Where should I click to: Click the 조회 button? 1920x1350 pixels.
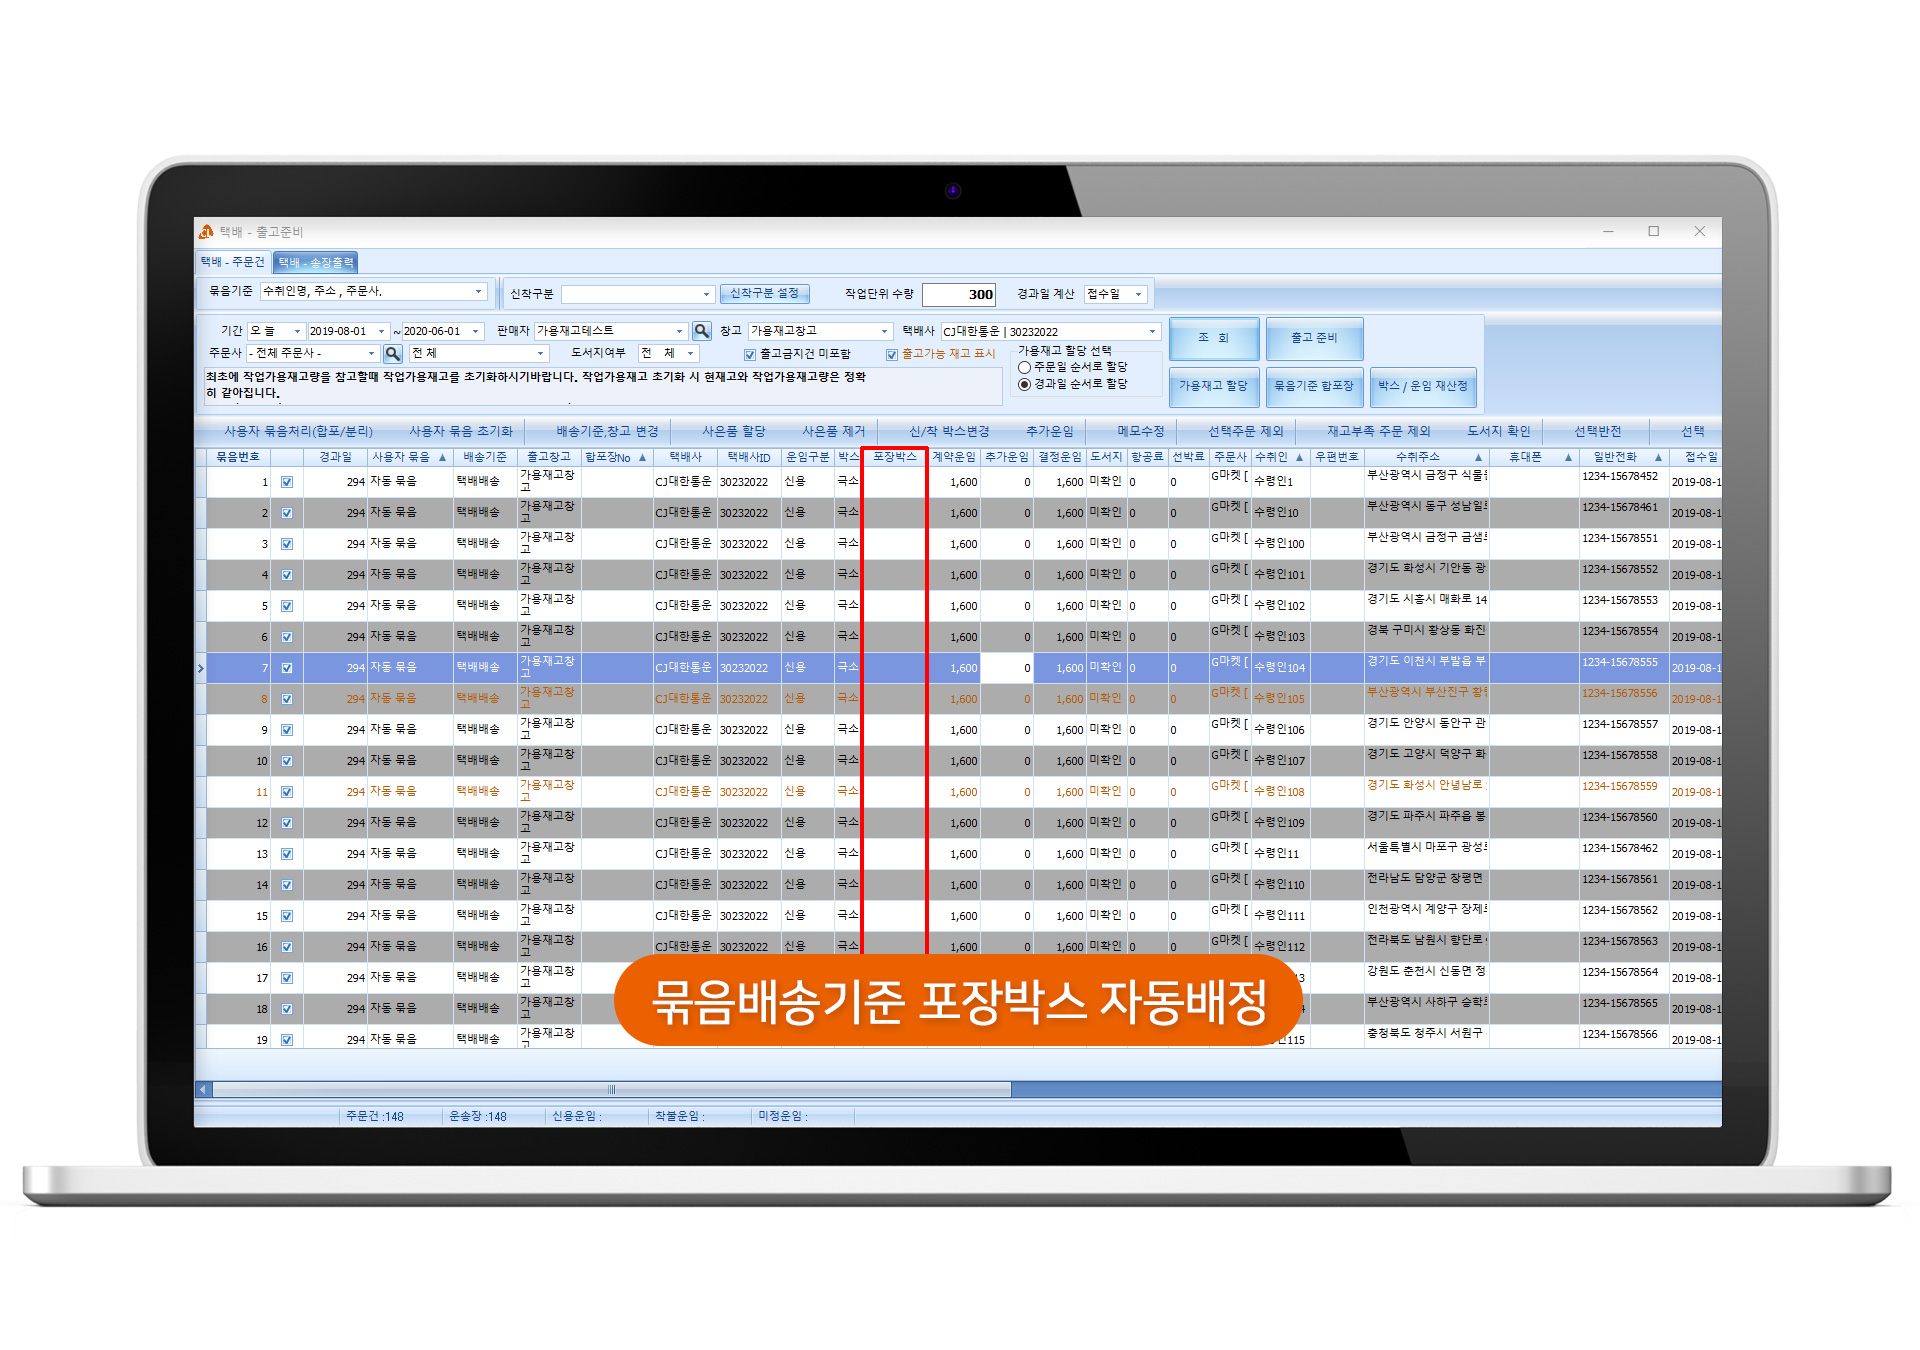(1213, 338)
